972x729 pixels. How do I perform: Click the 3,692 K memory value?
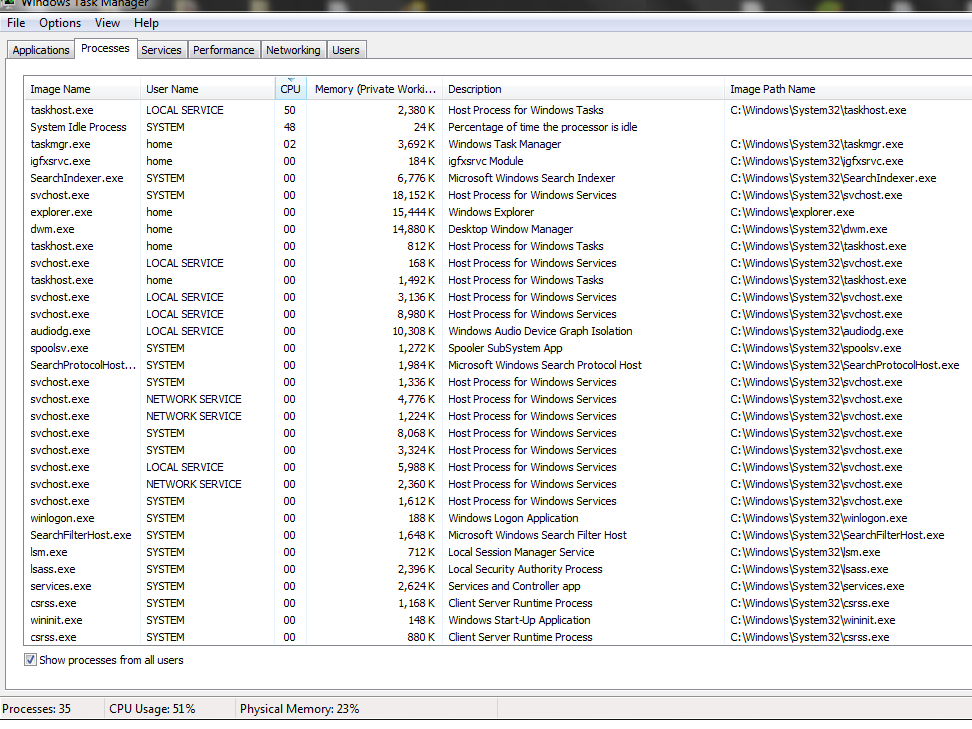click(416, 144)
